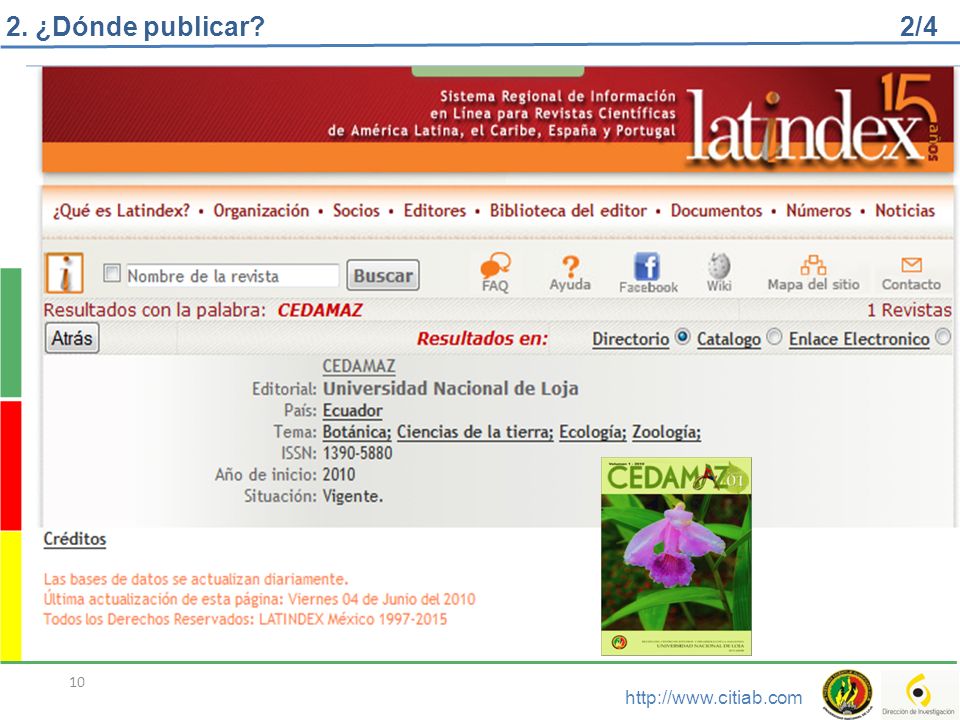The height and width of the screenshot is (720, 960).
Task: Open Biblioteca del editor menu item
Action: 568,211
